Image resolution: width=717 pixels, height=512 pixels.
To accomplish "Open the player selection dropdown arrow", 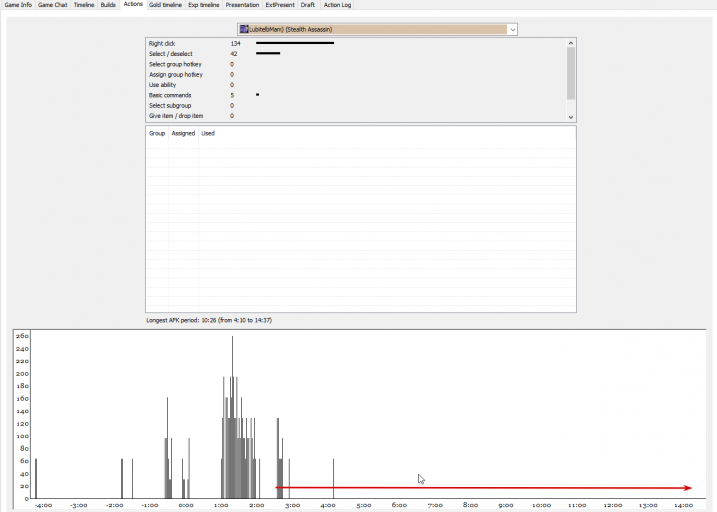I will click(x=513, y=29).
